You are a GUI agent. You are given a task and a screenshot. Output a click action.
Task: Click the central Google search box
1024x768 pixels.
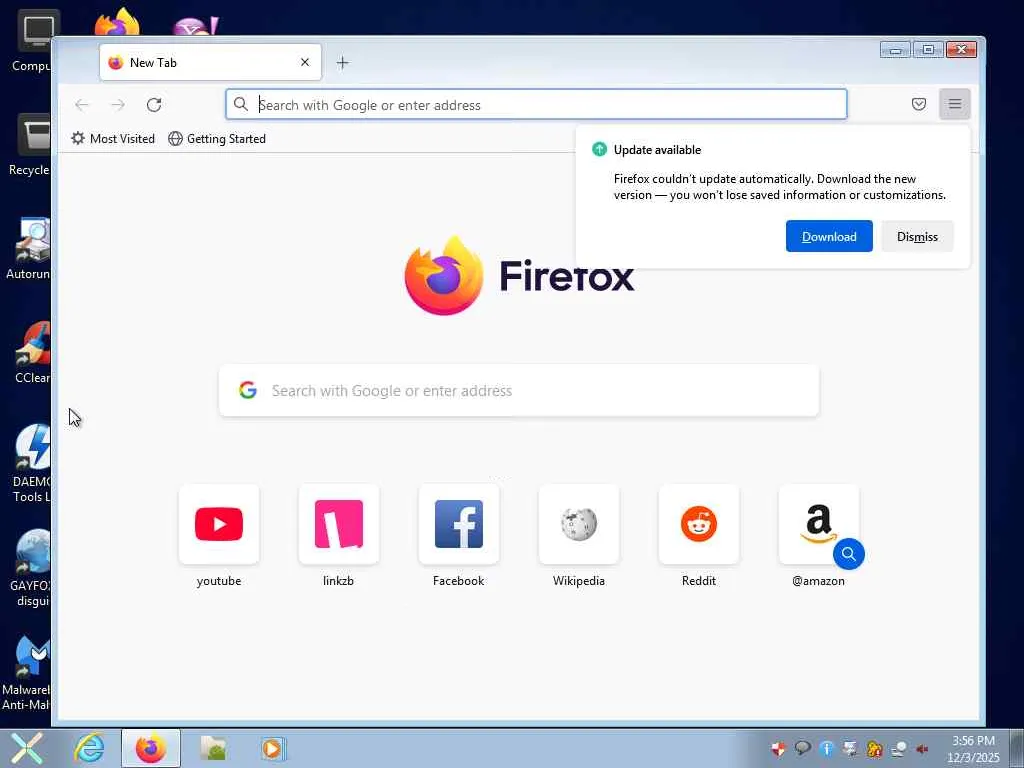click(519, 391)
